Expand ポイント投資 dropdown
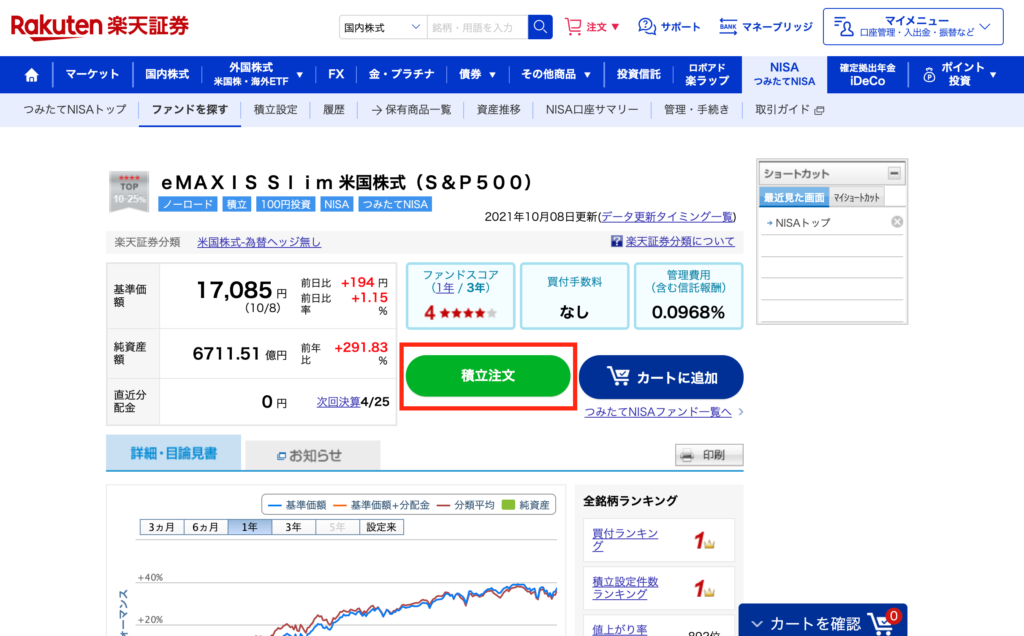 960,74
